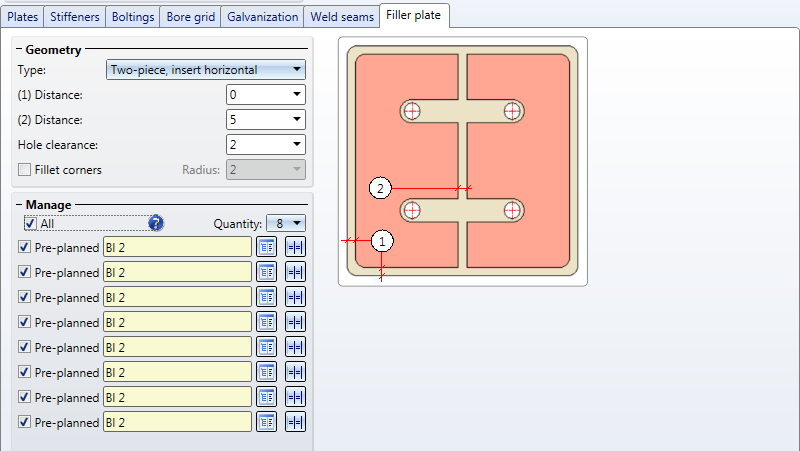
Task: Click the first BI 2 input field
Action: [x=177, y=247]
